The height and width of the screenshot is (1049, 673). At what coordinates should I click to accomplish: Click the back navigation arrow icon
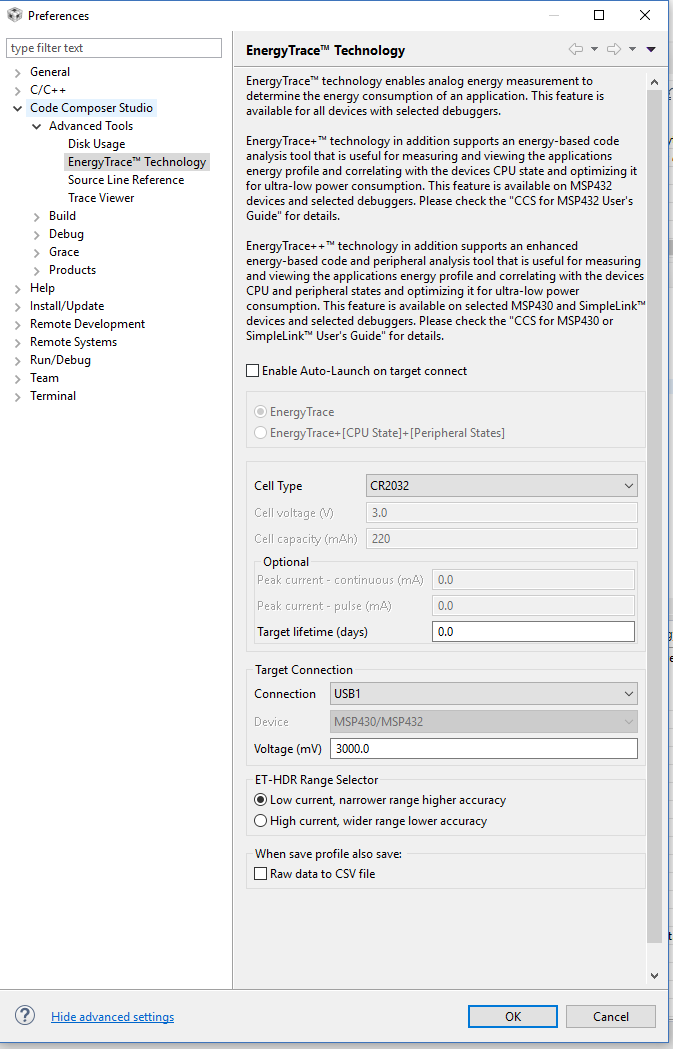click(x=575, y=49)
